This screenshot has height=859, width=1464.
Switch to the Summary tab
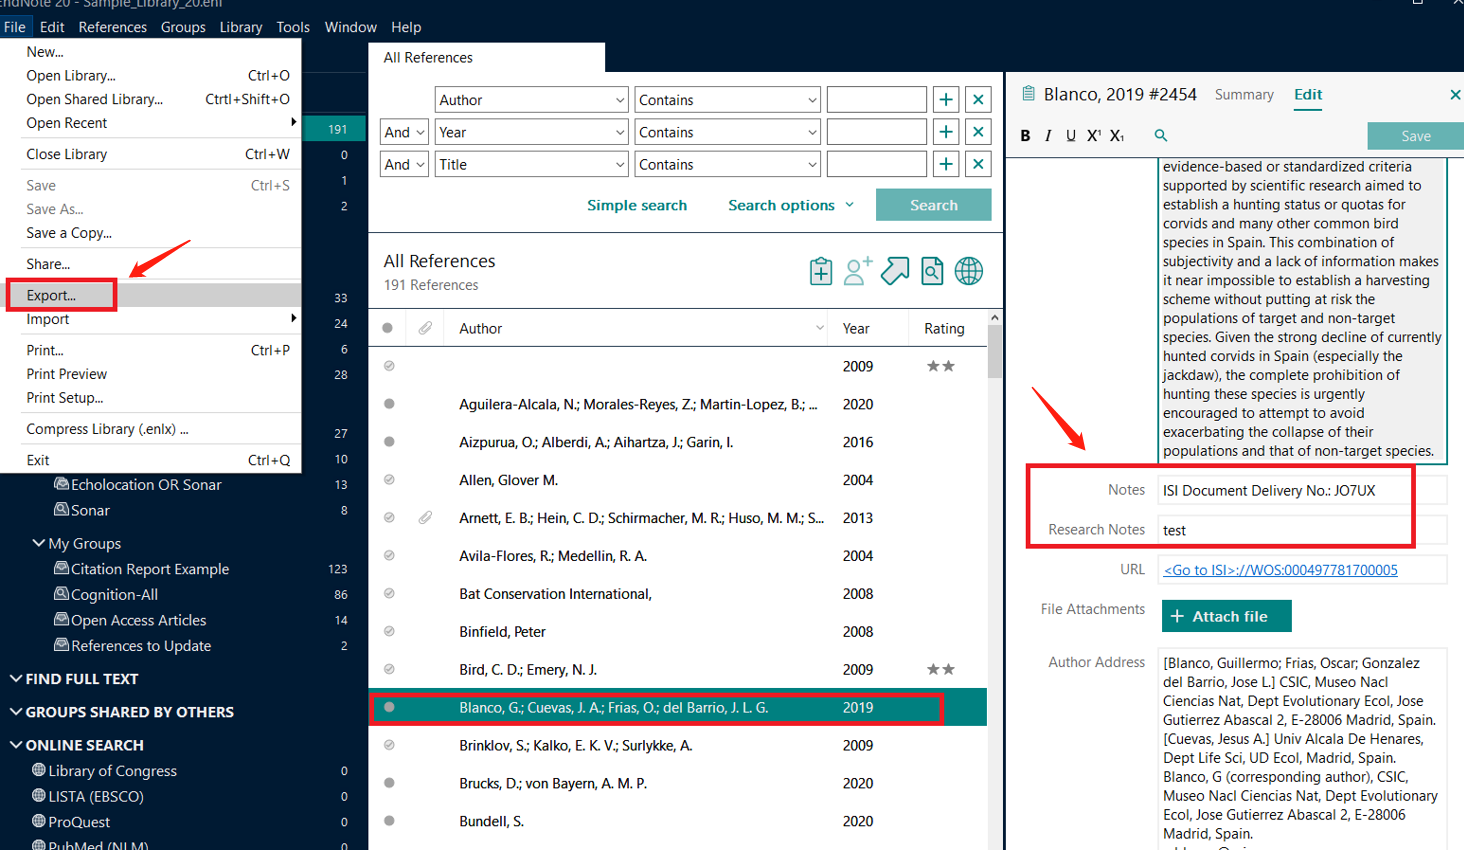[x=1244, y=95]
